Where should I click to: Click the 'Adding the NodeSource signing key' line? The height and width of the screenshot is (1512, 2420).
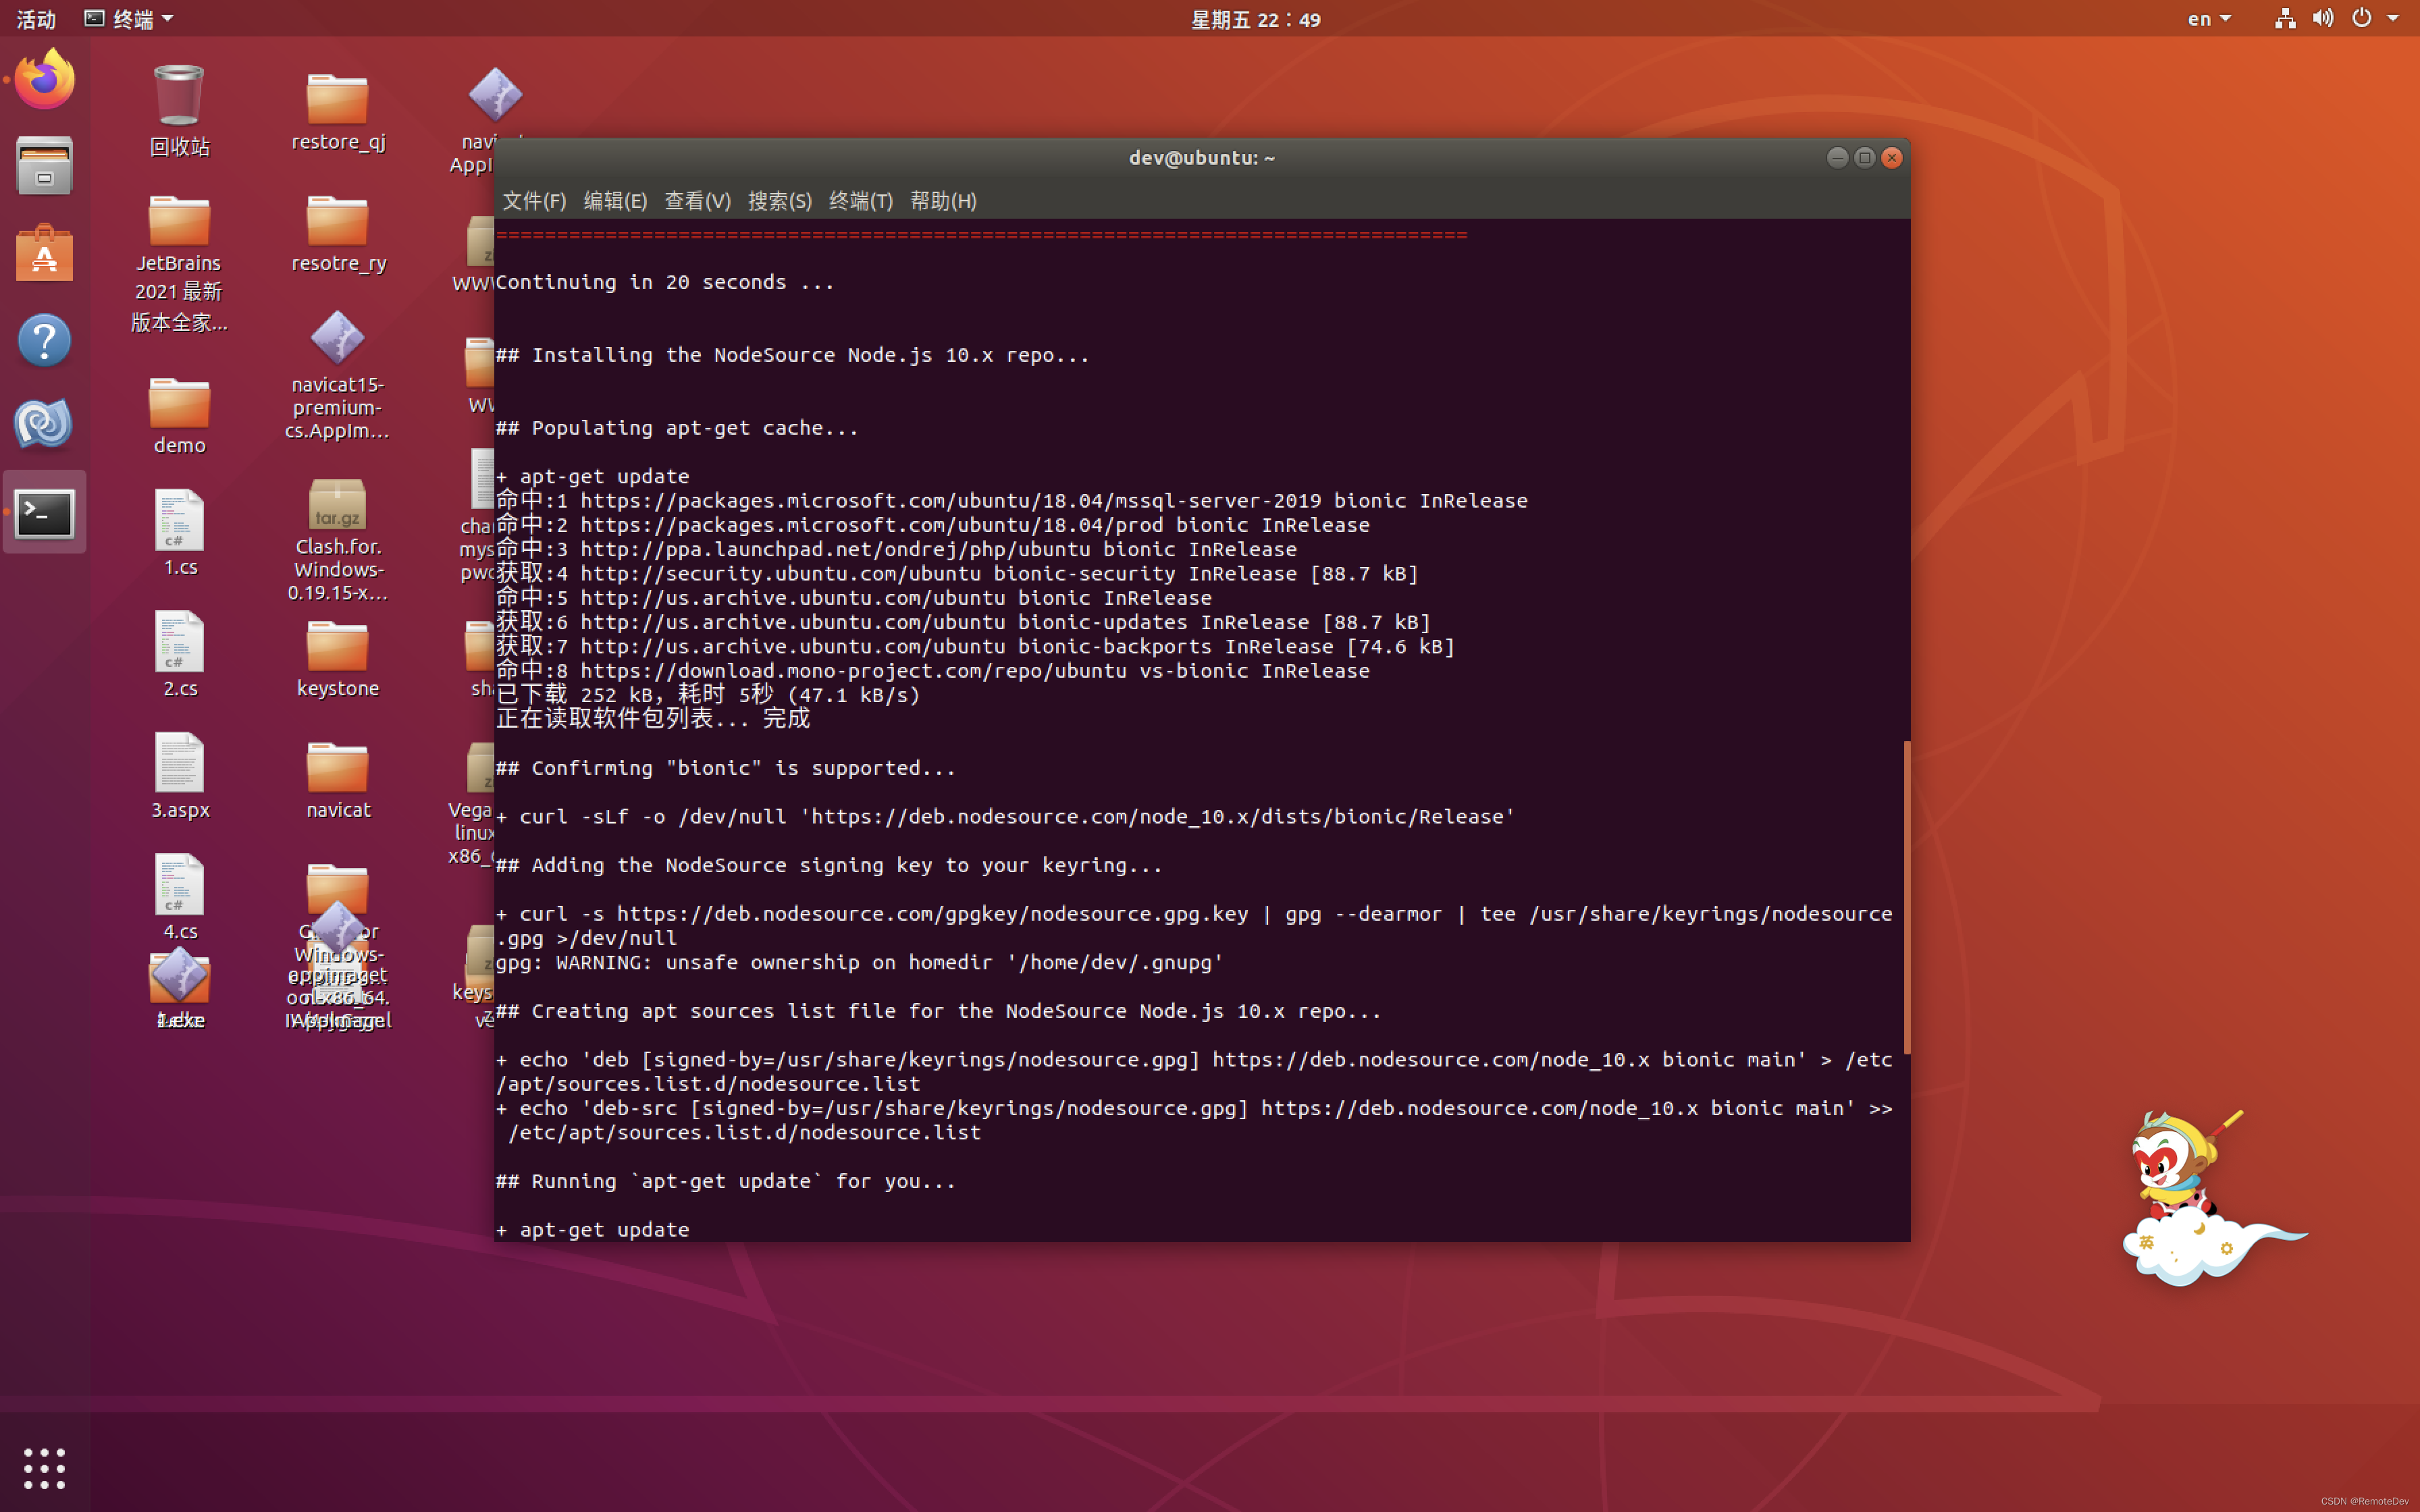click(829, 865)
